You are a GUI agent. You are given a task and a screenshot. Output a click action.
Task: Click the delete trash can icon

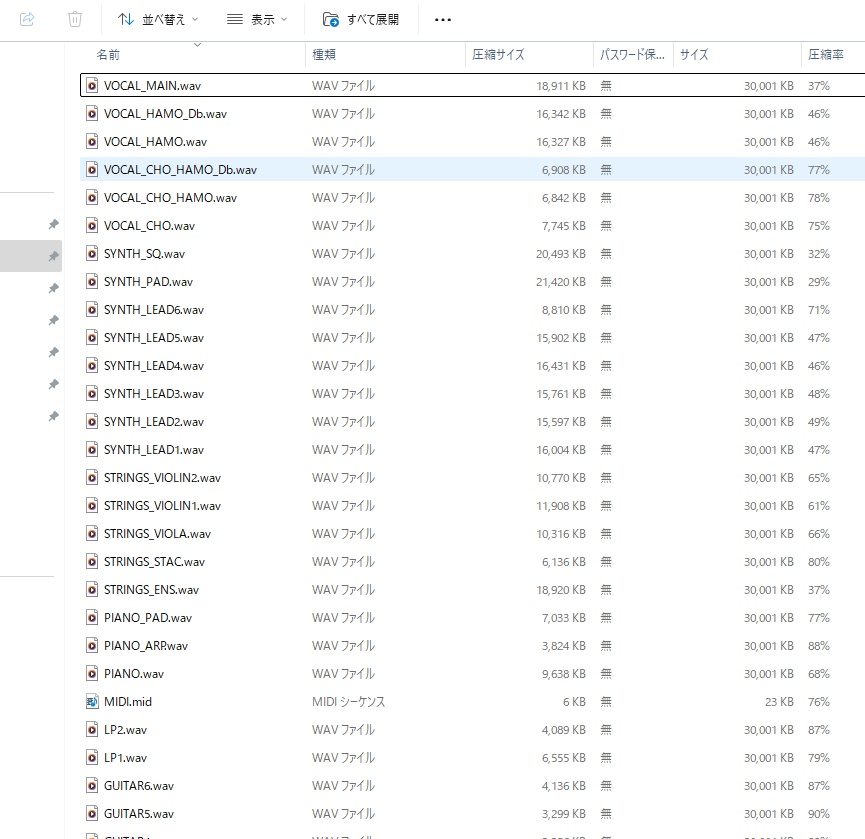74,19
